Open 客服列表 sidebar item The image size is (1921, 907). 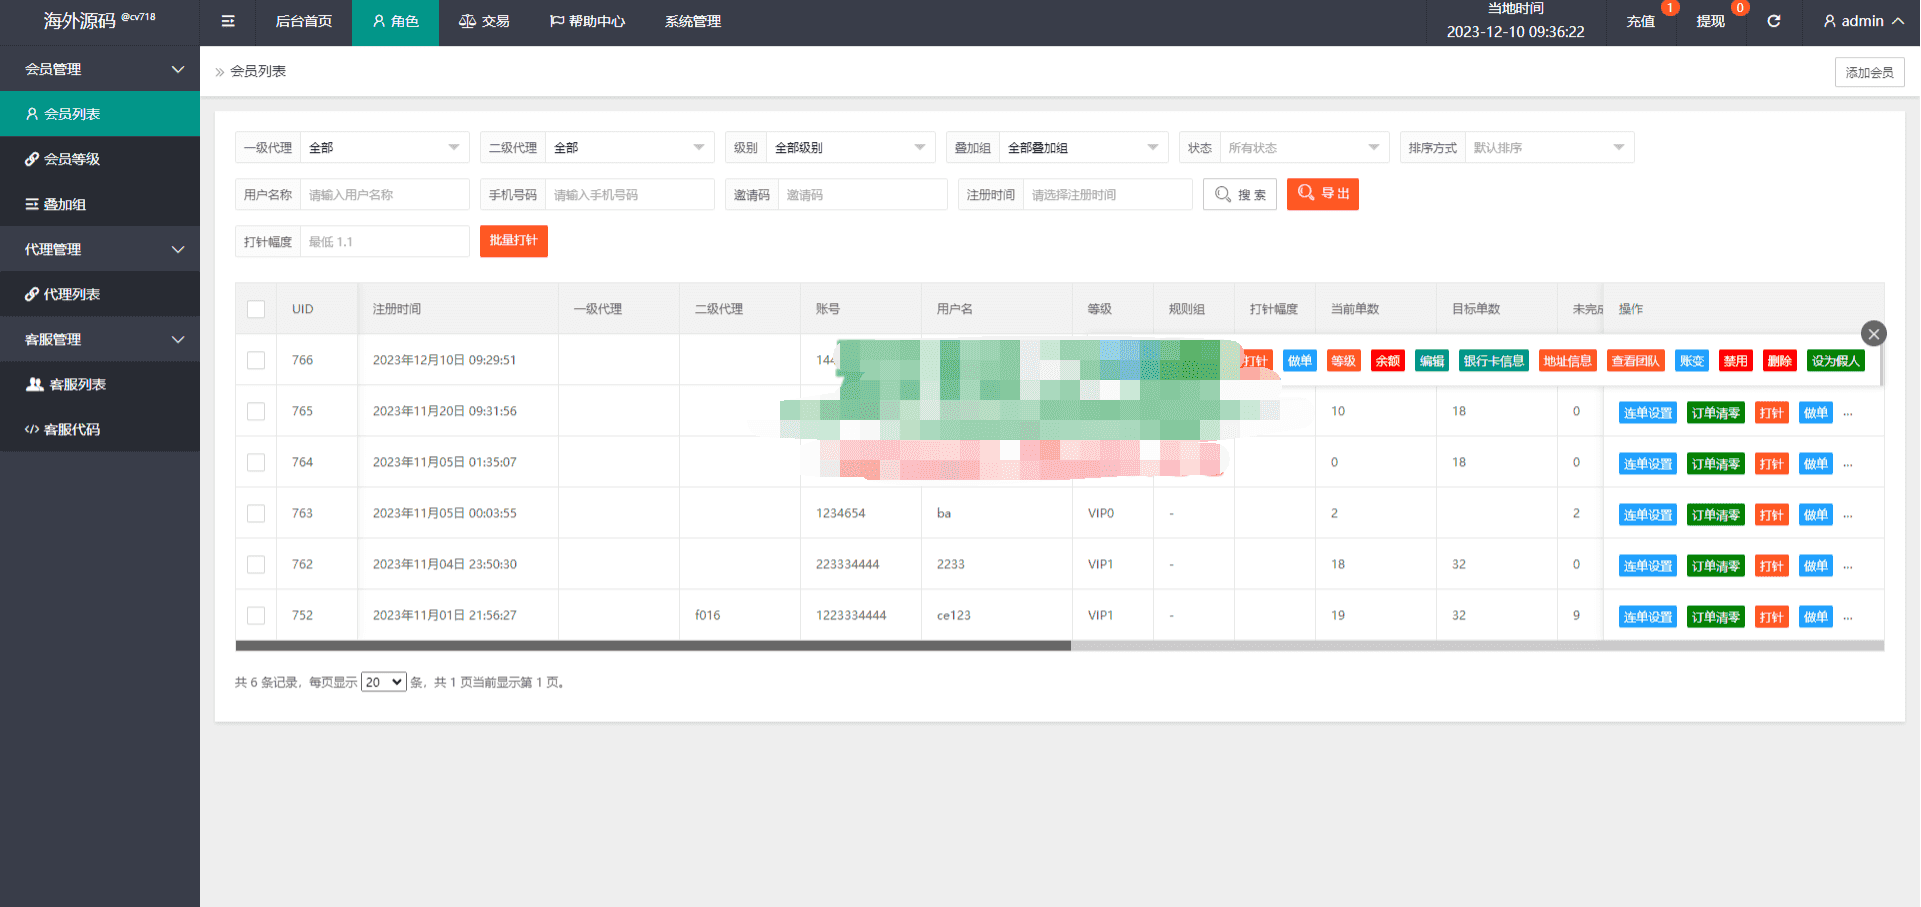[77, 384]
